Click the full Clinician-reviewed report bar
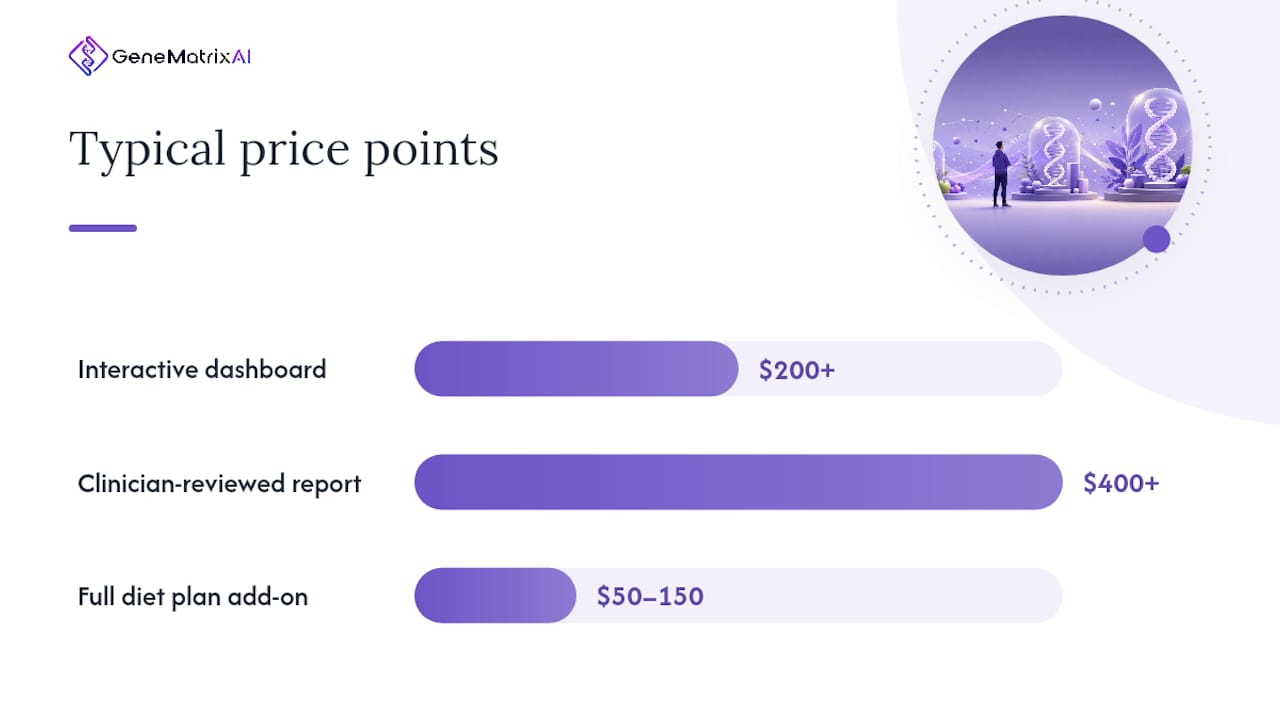This screenshot has width=1280, height=720. 738,482
